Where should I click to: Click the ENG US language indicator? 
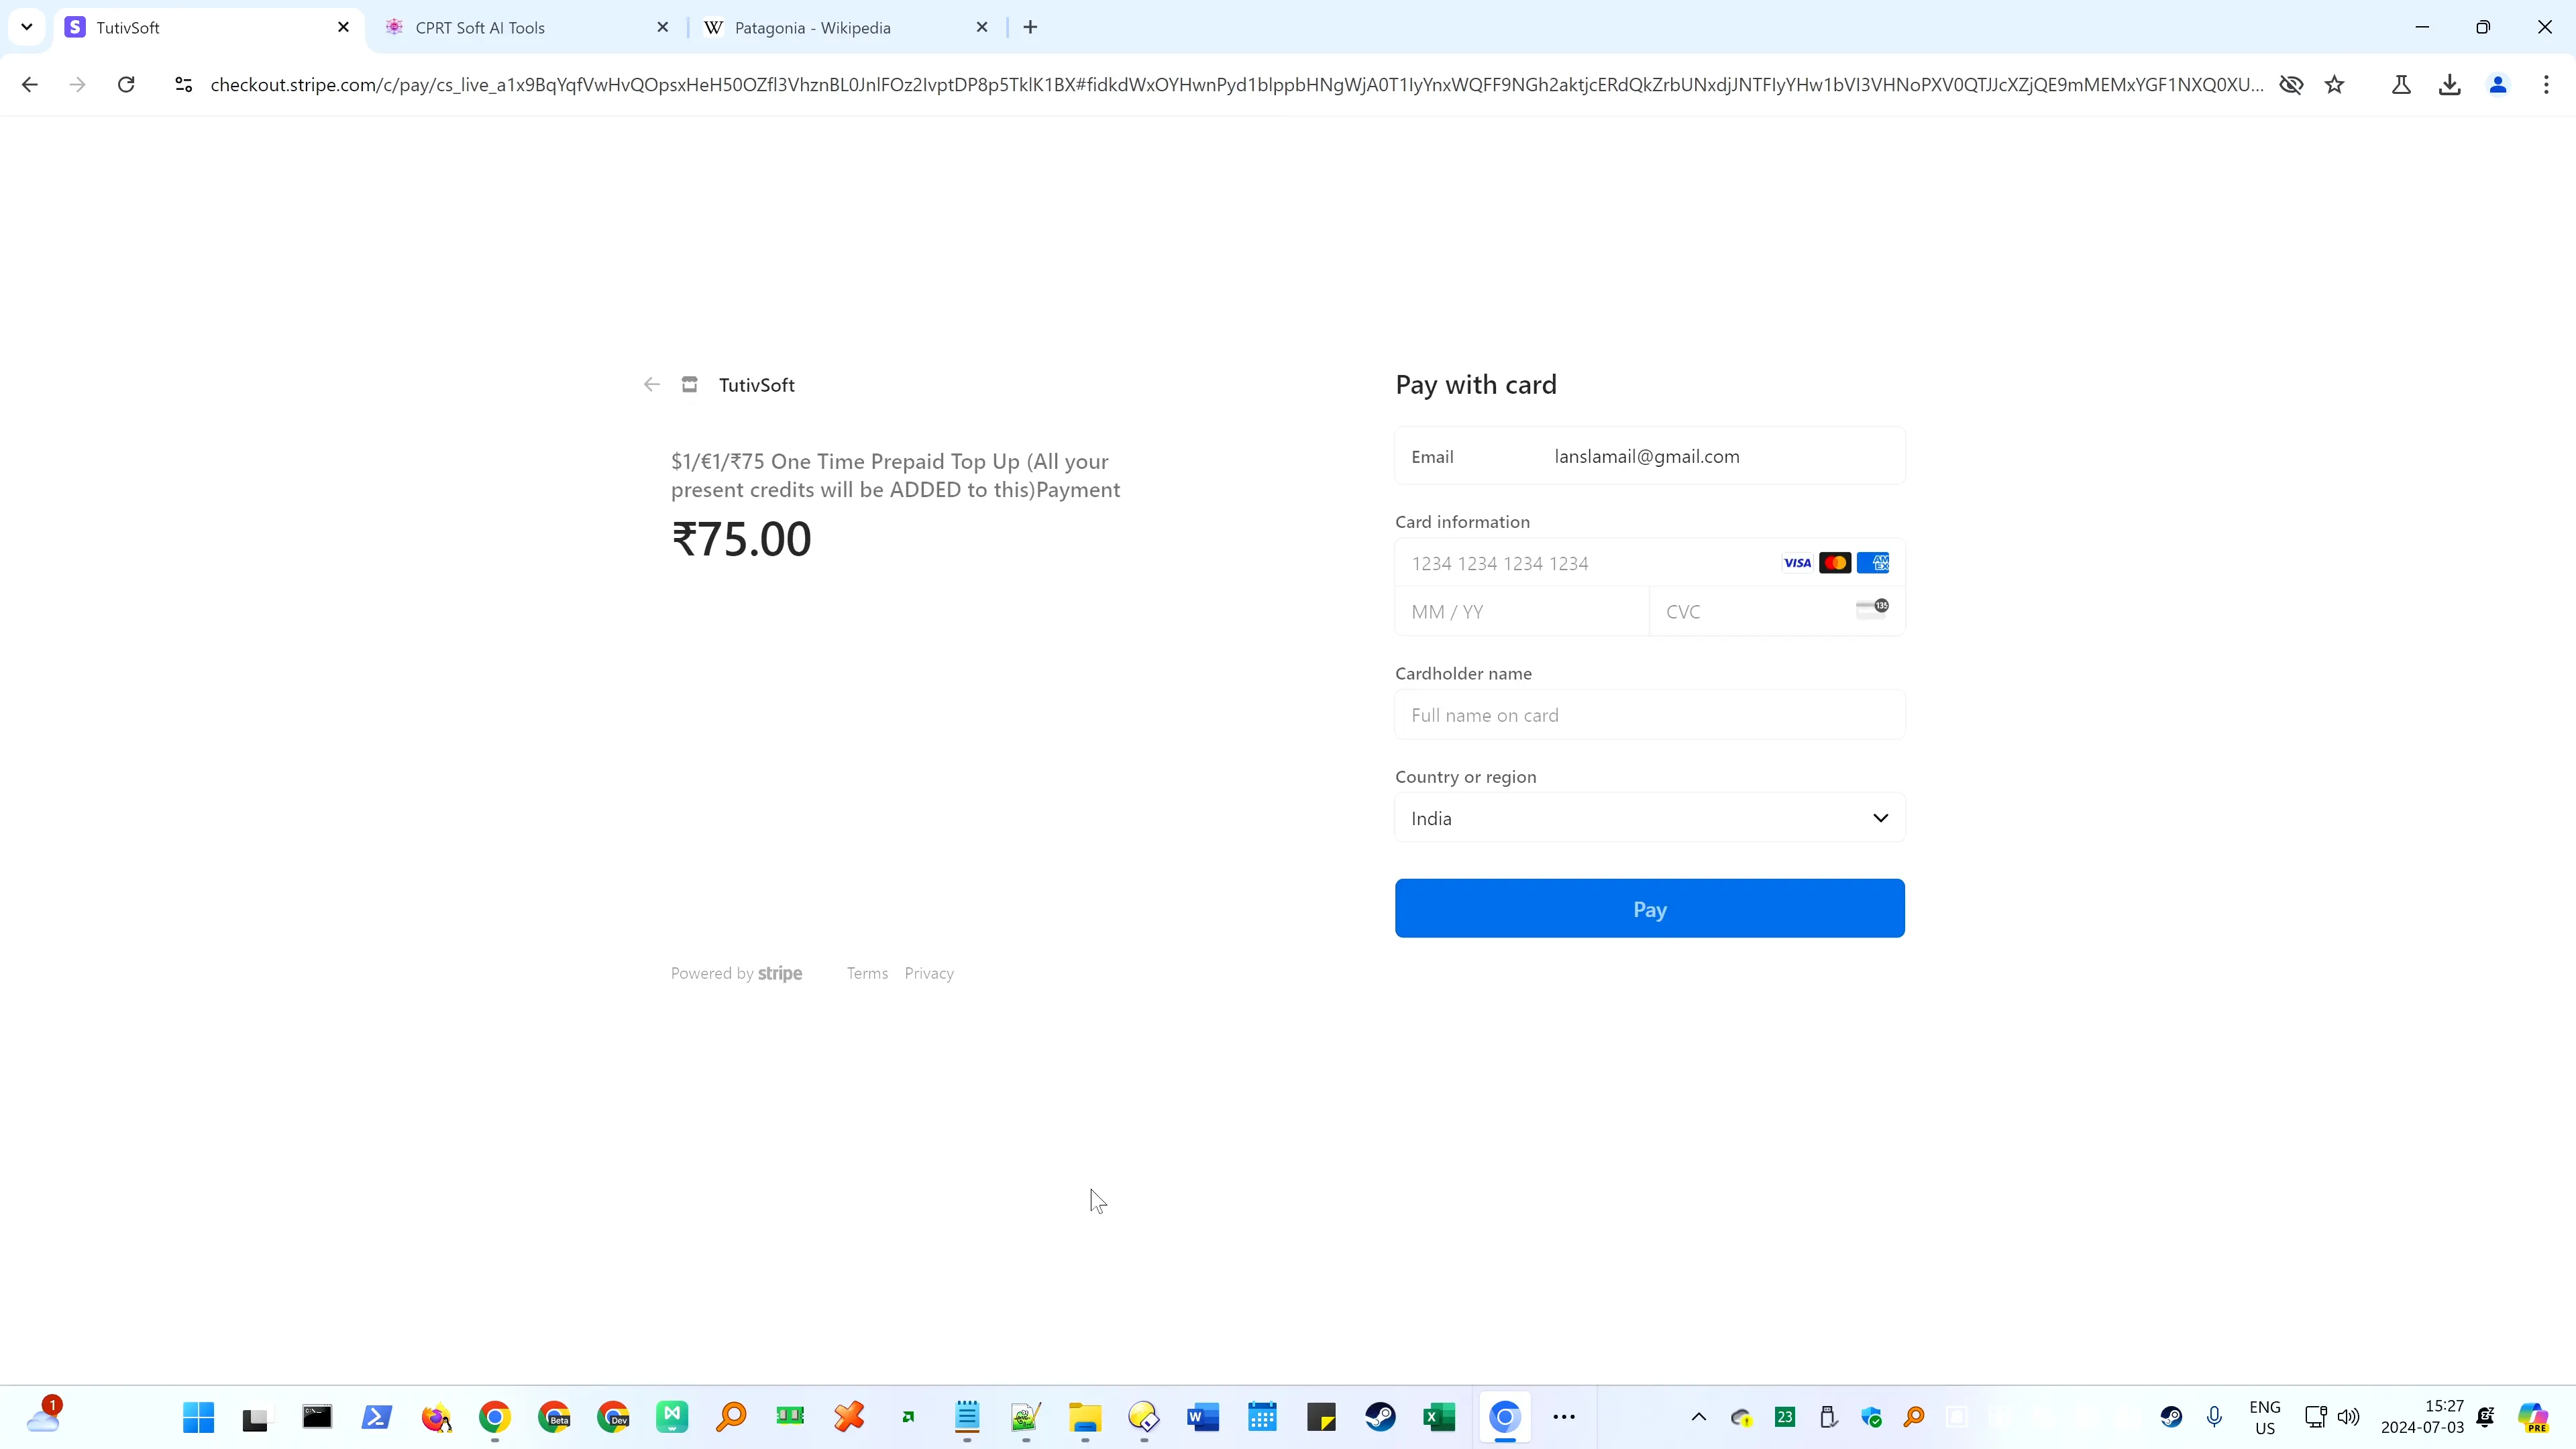tap(2265, 1417)
